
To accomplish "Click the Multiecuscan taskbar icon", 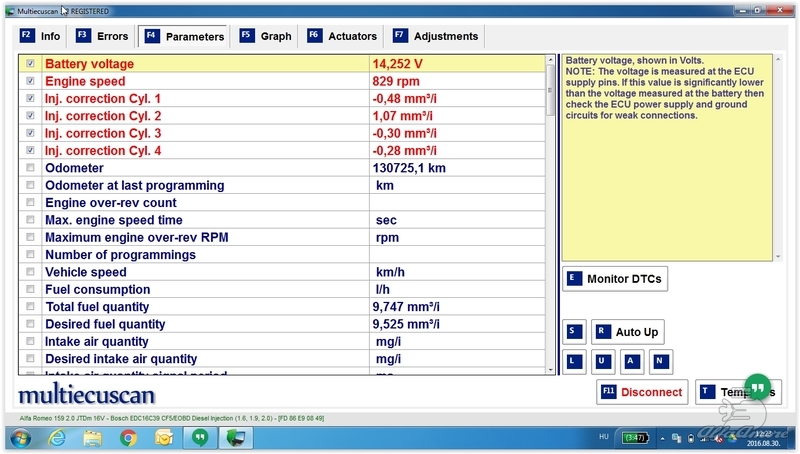I will pos(236,438).
